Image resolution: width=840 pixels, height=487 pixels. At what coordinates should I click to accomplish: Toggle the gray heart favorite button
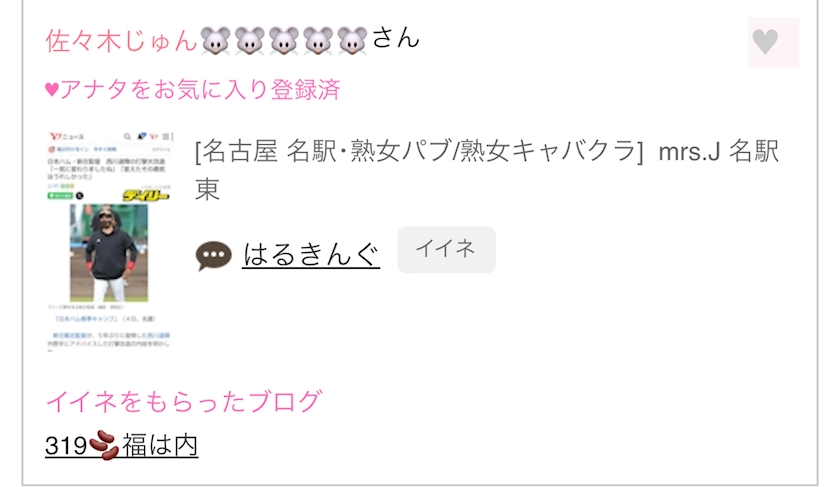pyautogui.click(x=773, y=42)
